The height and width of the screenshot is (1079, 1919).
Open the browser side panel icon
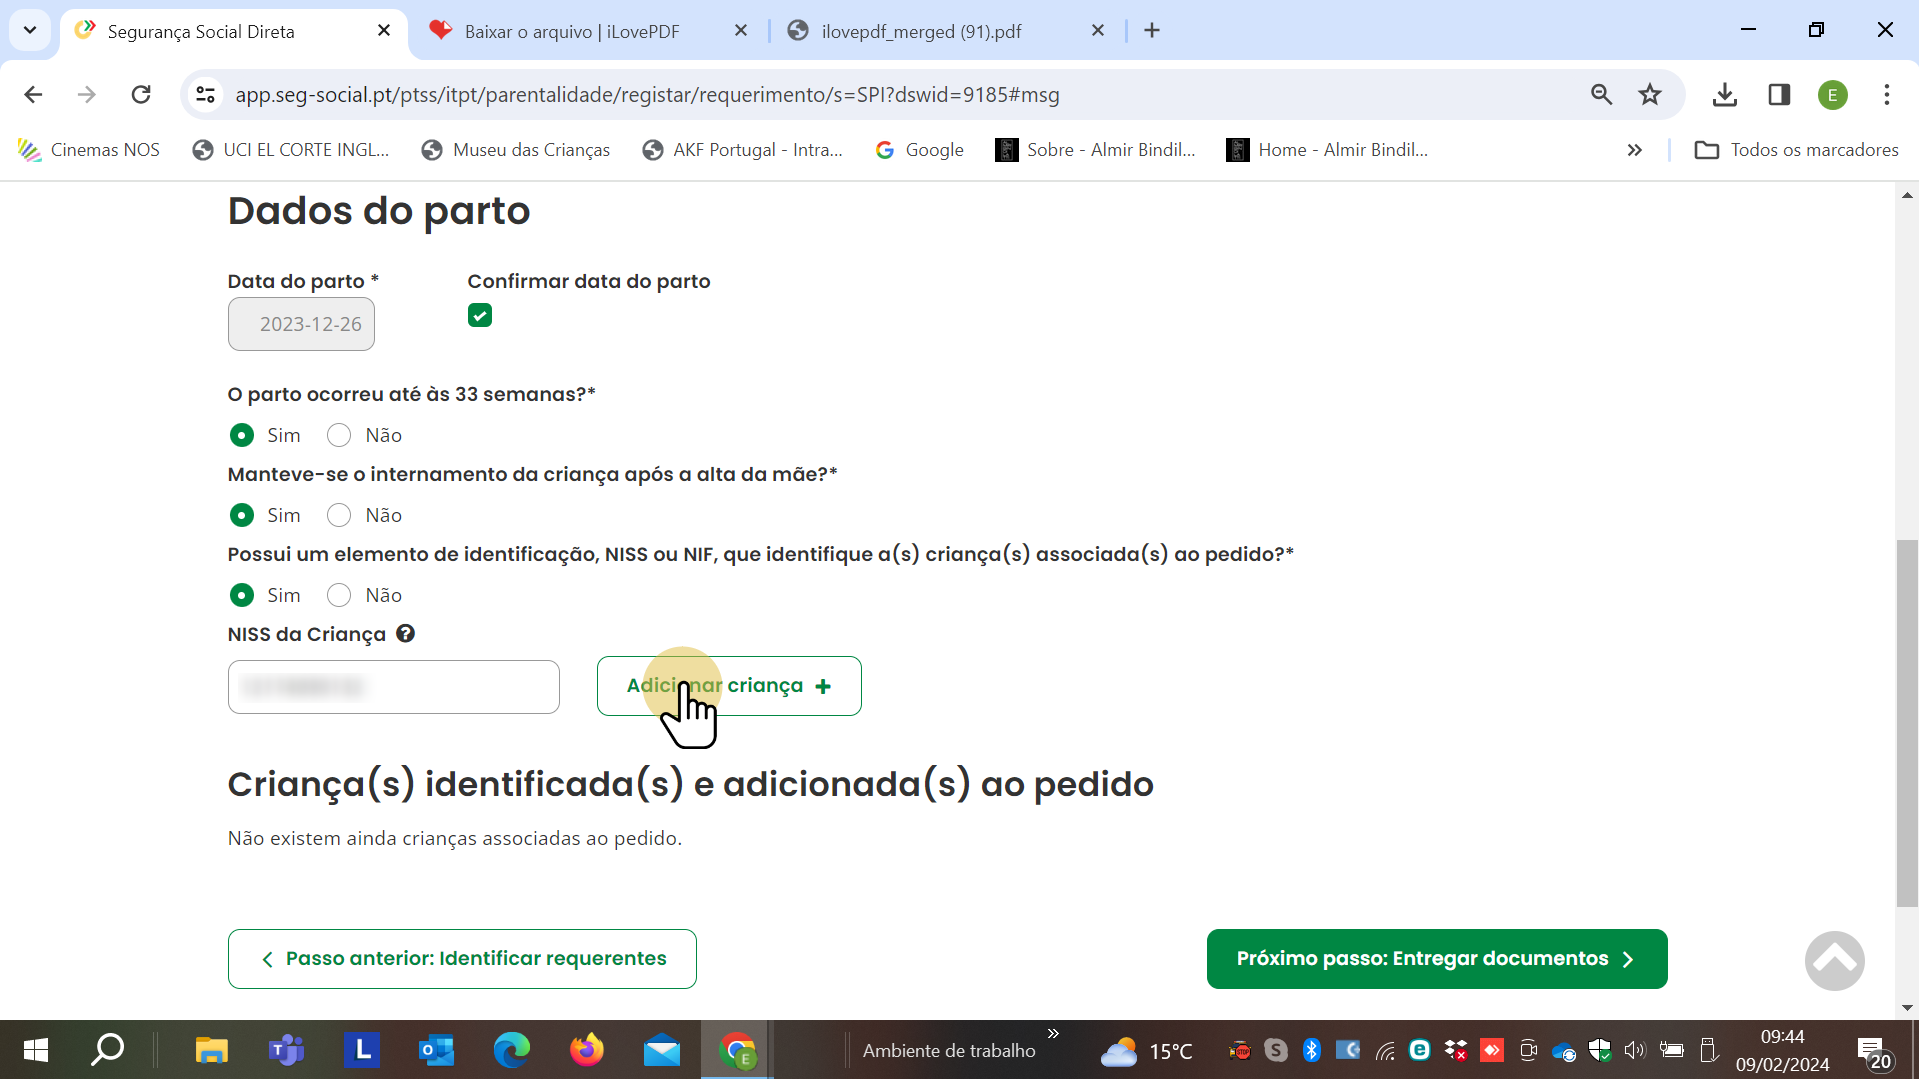click(x=1779, y=95)
